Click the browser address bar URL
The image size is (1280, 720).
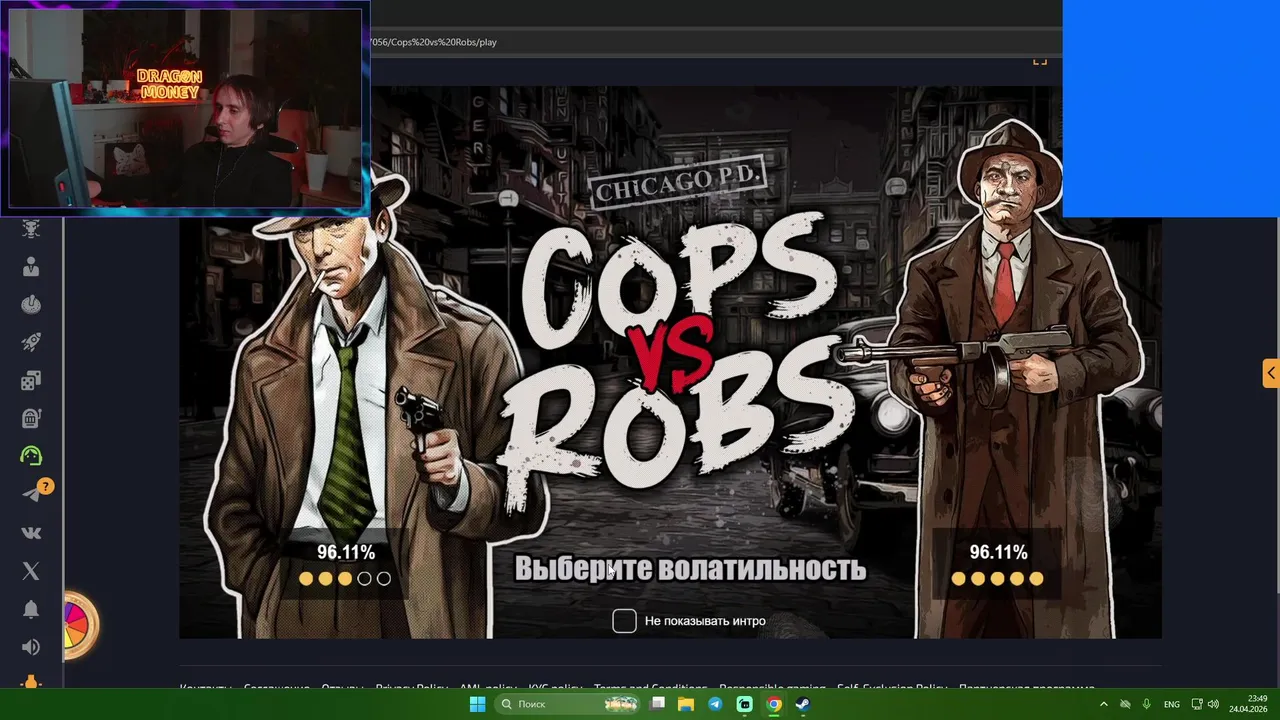coord(433,42)
